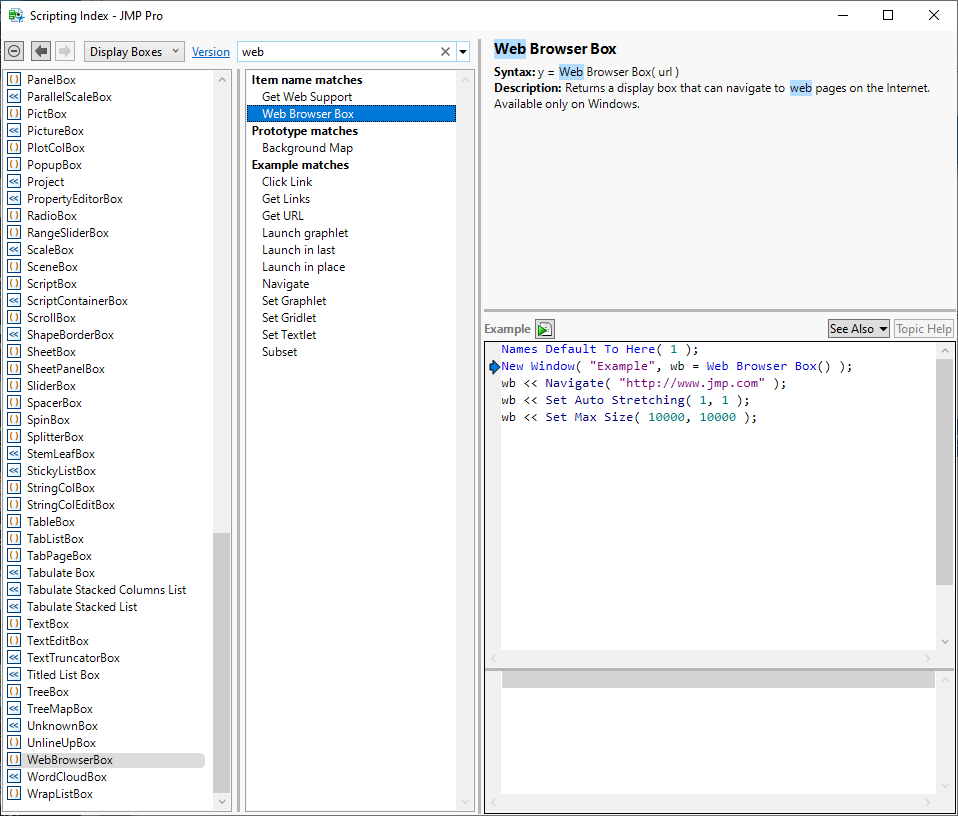Clear the search text with the X icon
The height and width of the screenshot is (816, 958).
point(446,52)
